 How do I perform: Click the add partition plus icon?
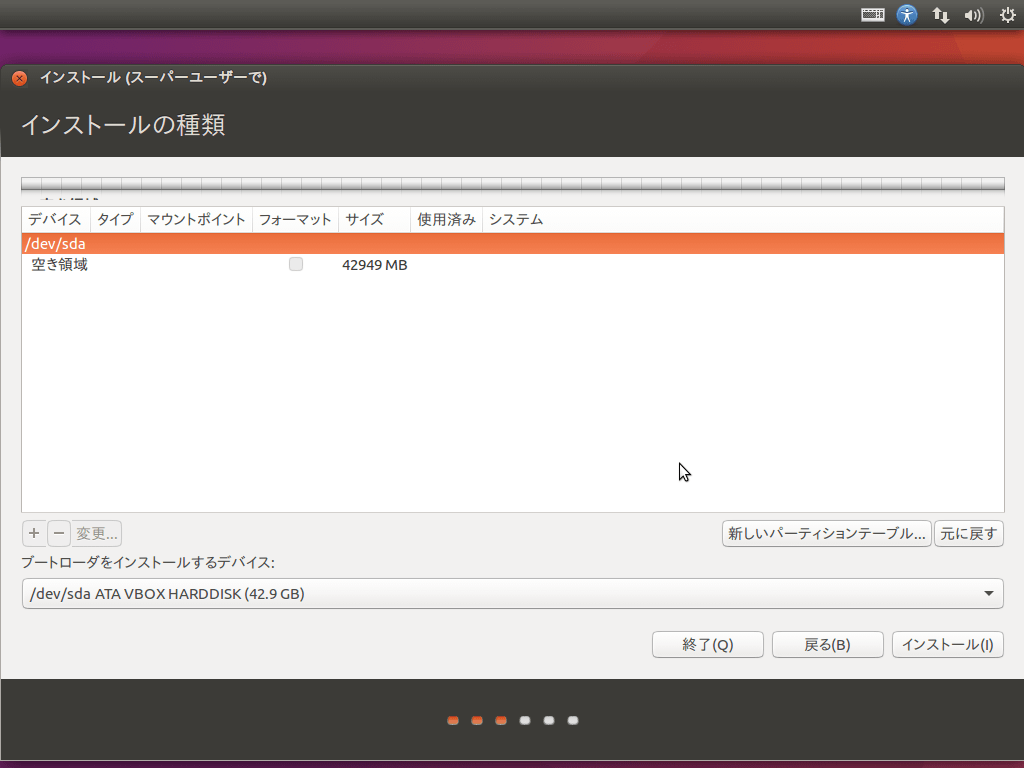pyautogui.click(x=33, y=533)
